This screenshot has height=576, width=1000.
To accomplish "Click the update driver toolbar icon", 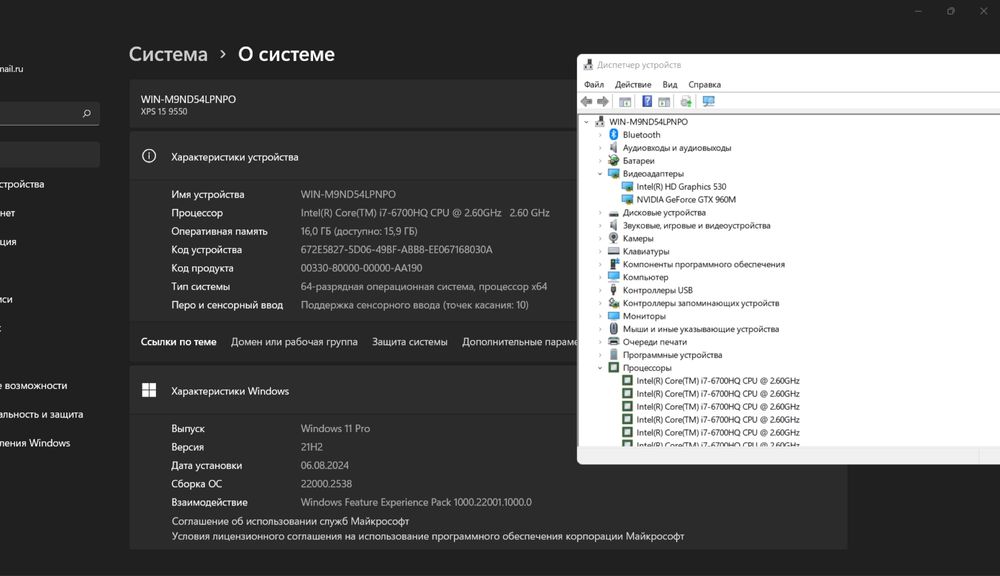I will tap(686, 101).
